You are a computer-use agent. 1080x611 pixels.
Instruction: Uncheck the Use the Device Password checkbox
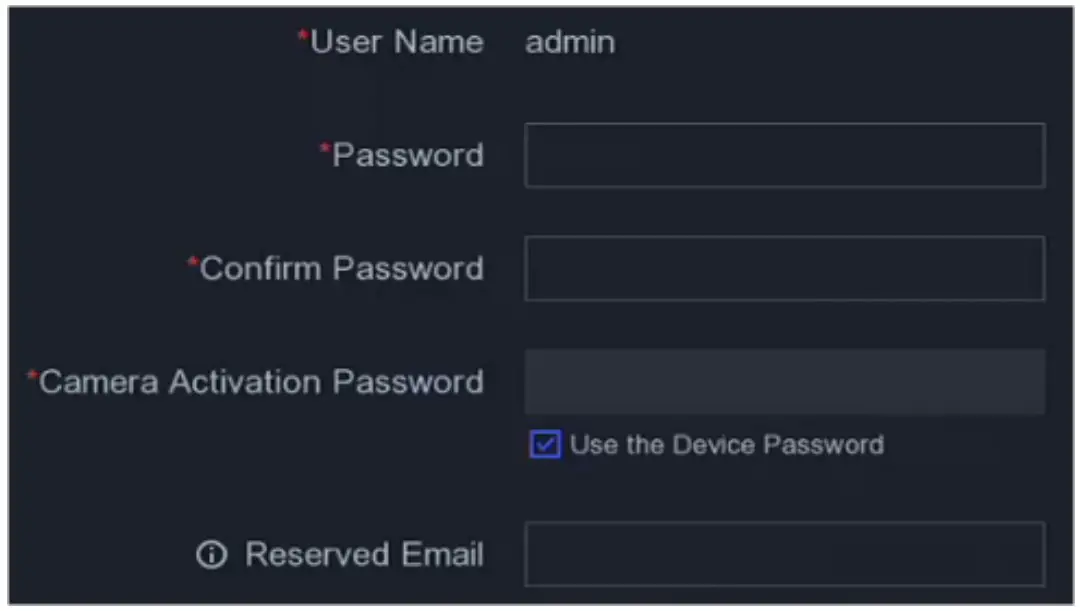[545, 445]
